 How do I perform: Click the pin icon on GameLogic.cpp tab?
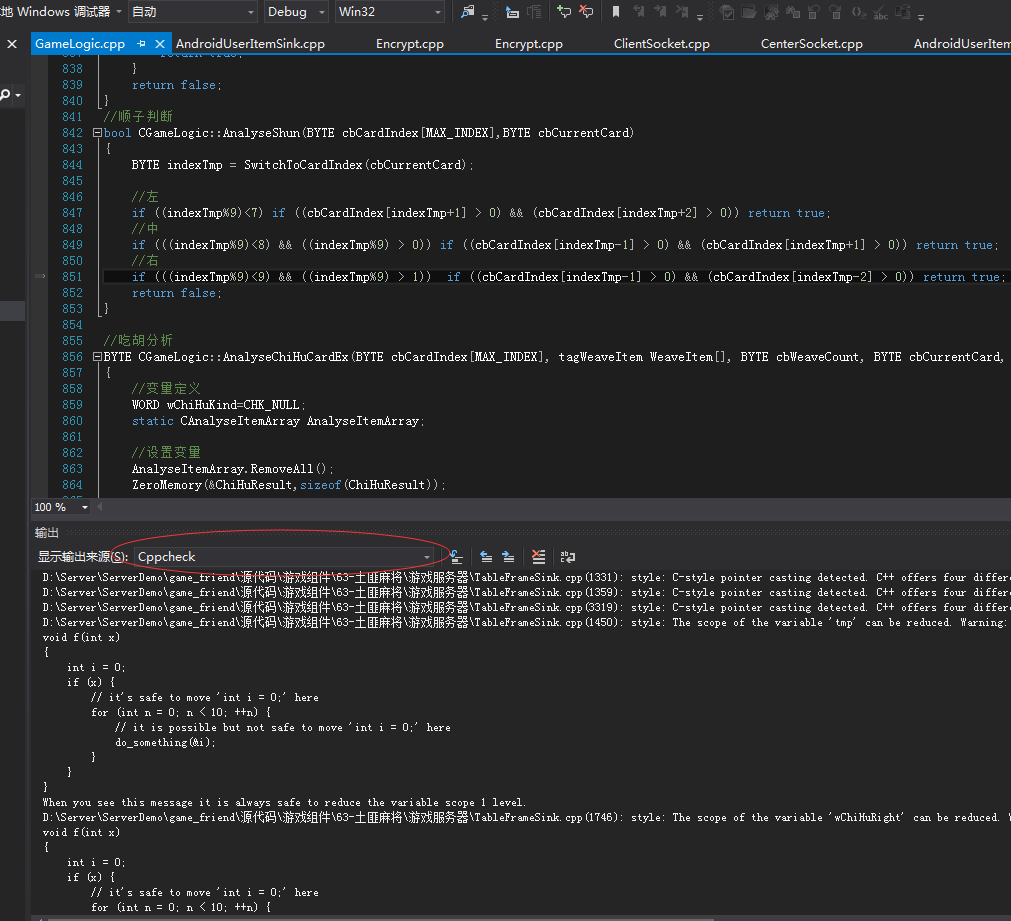[x=141, y=43]
